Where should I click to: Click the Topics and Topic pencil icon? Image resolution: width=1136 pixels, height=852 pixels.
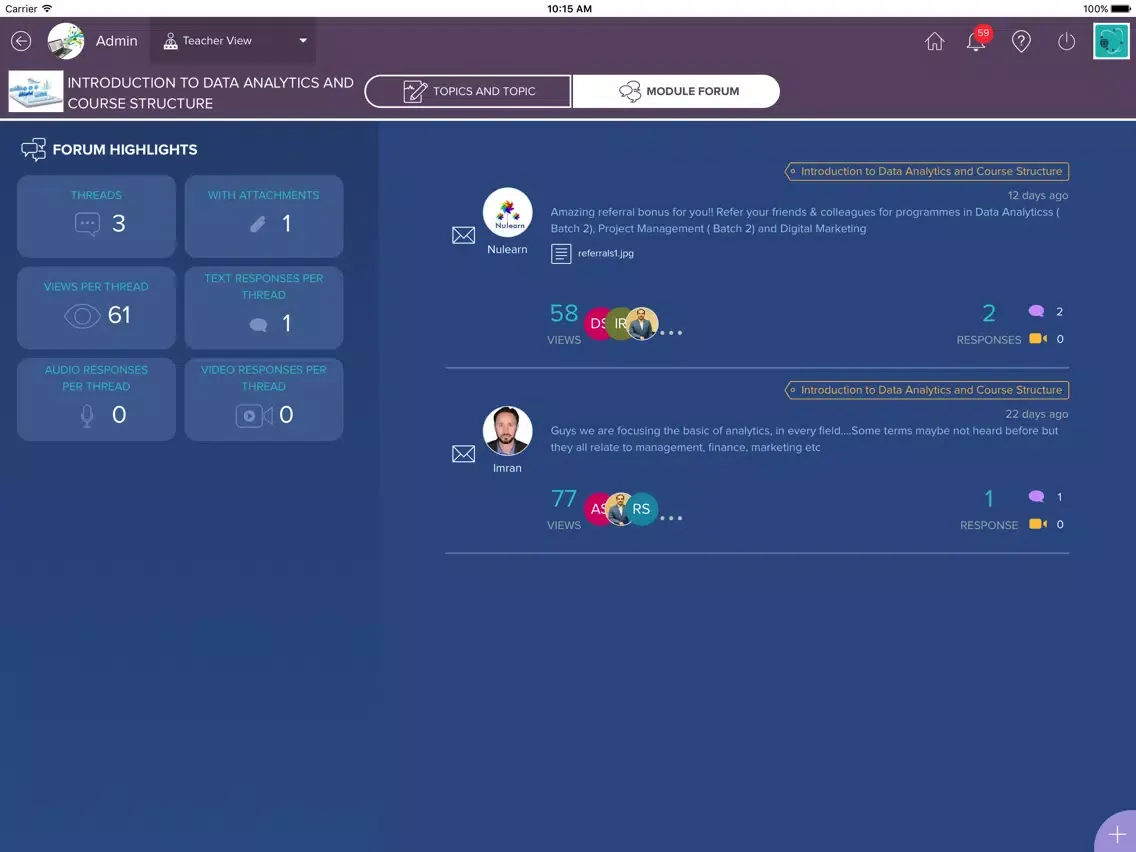coord(415,91)
